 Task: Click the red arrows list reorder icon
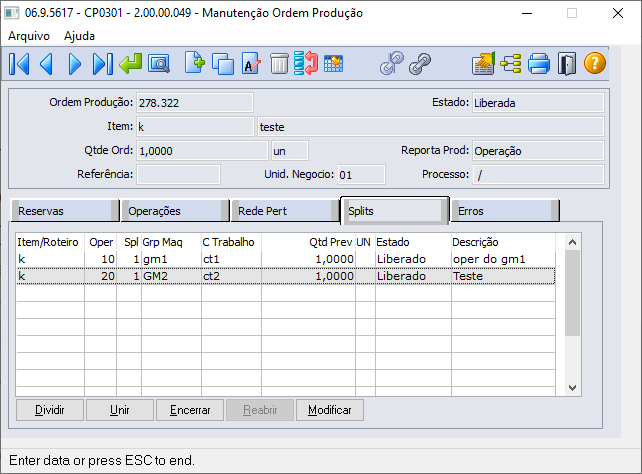pyautogui.click(x=306, y=63)
